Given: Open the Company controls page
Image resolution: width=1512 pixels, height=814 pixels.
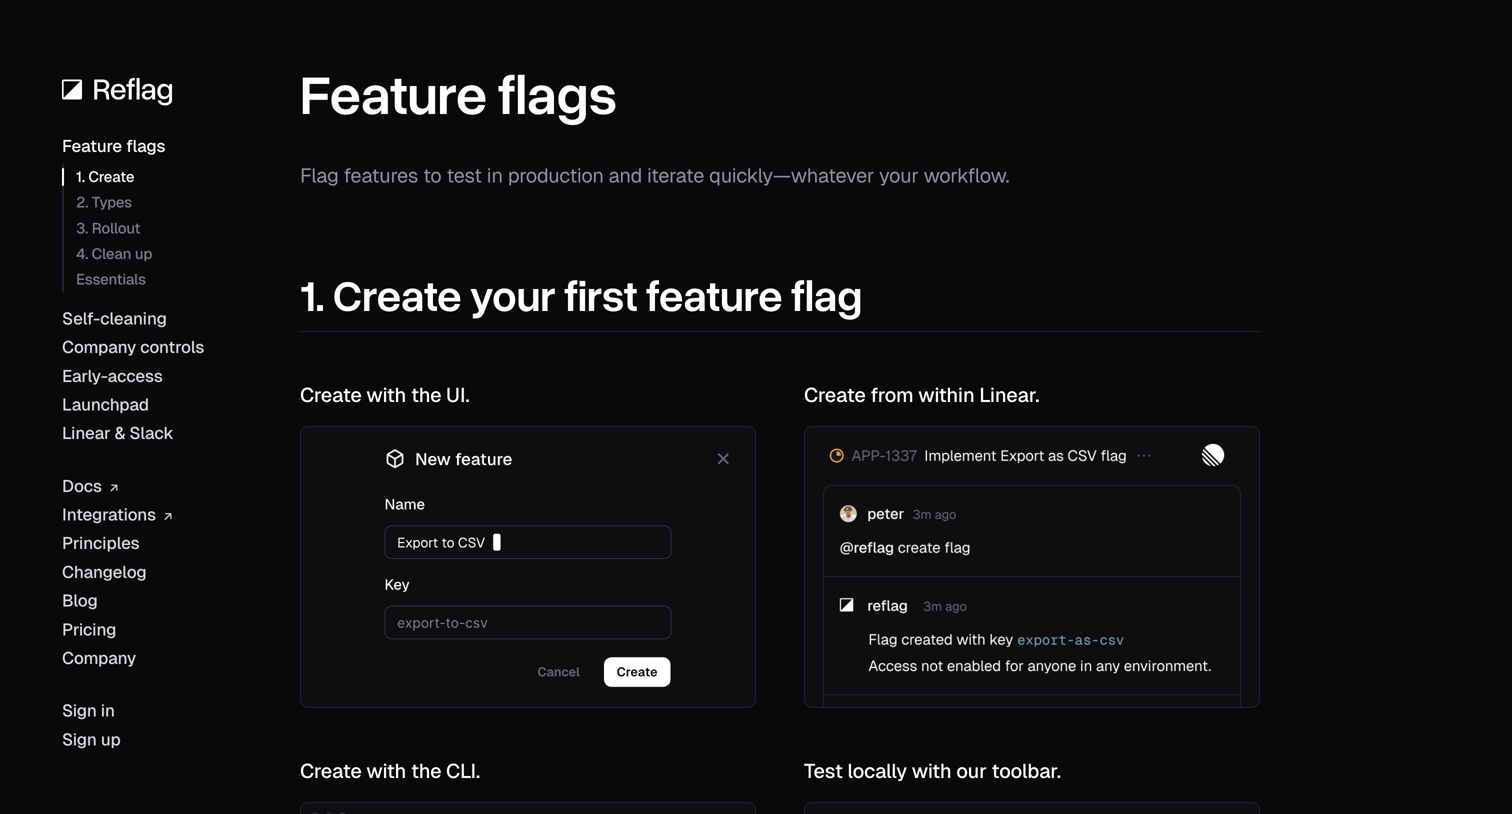Looking at the screenshot, I should click(133, 347).
